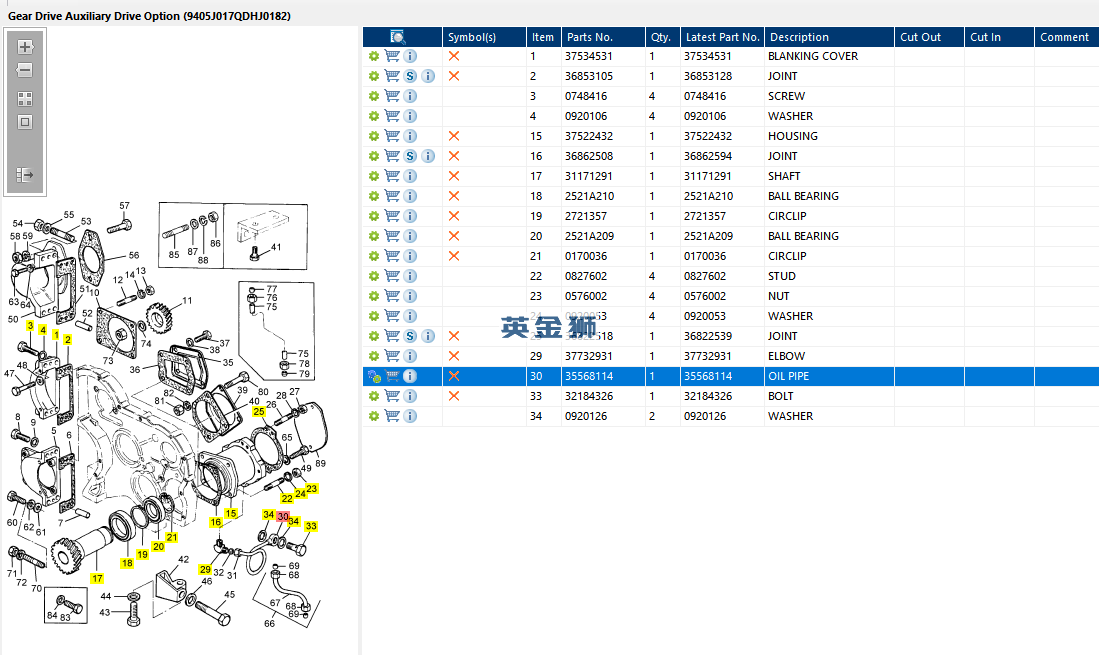The width and height of the screenshot is (1099, 655).
Task: Click the Cut In column header
Action: pyautogui.click(x=999, y=37)
